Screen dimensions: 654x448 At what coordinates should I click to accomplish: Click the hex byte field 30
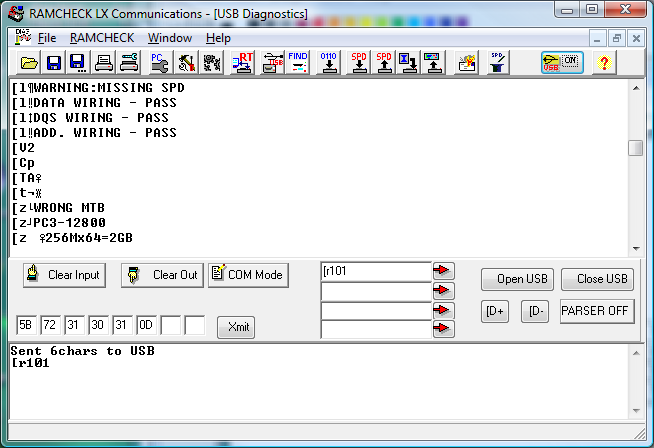pyautogui.click(x=98, y=325)
